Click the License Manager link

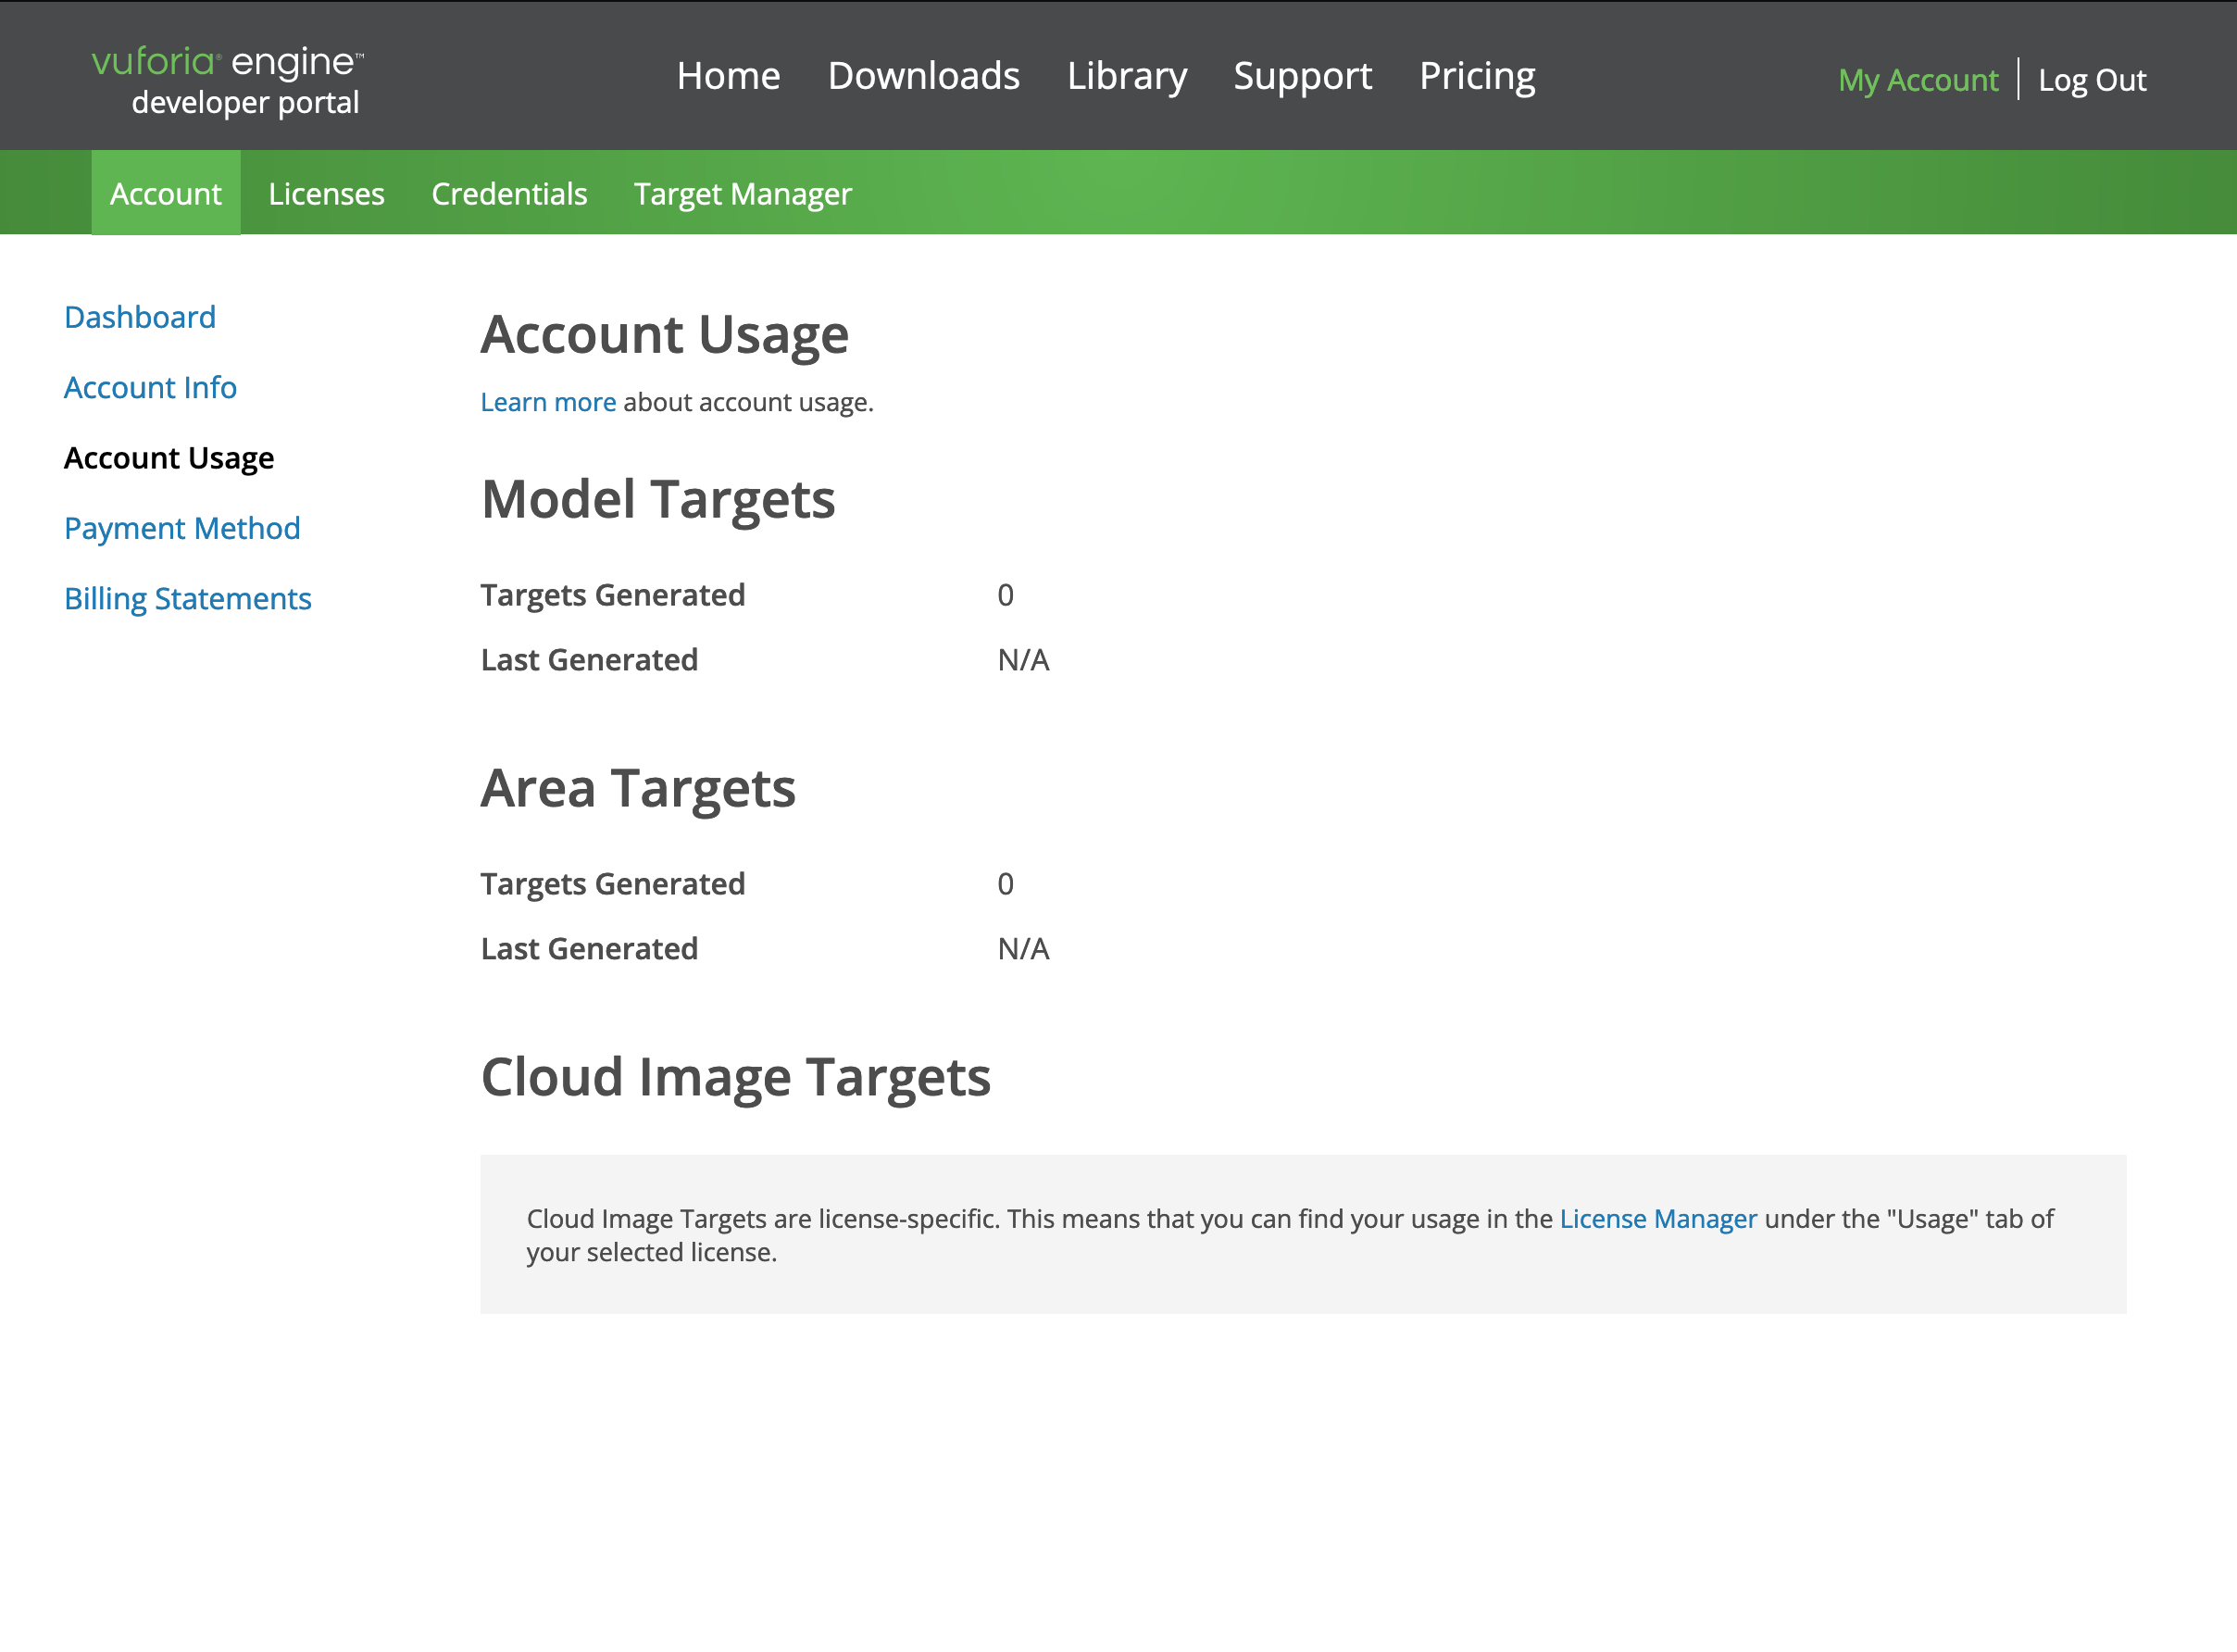pos(1658,1218)
